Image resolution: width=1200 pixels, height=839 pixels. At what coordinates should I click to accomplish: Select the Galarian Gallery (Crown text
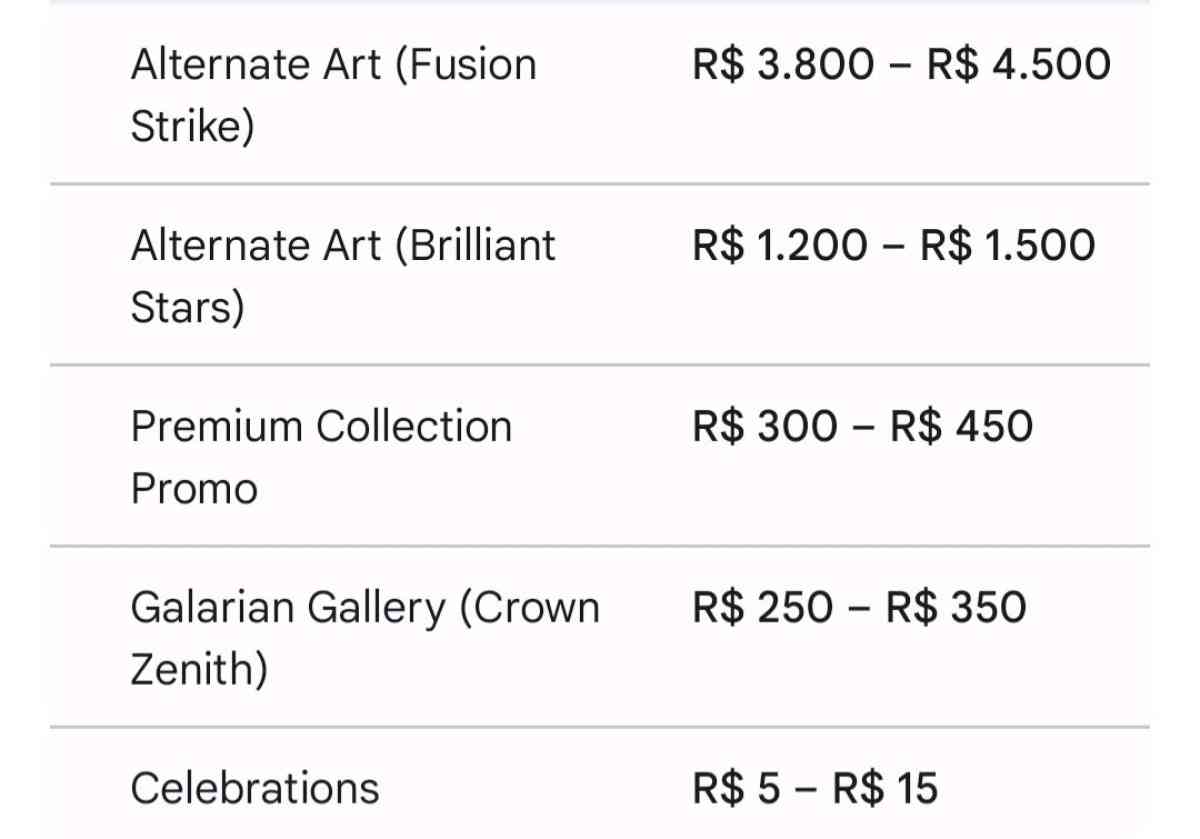[365, 608]
